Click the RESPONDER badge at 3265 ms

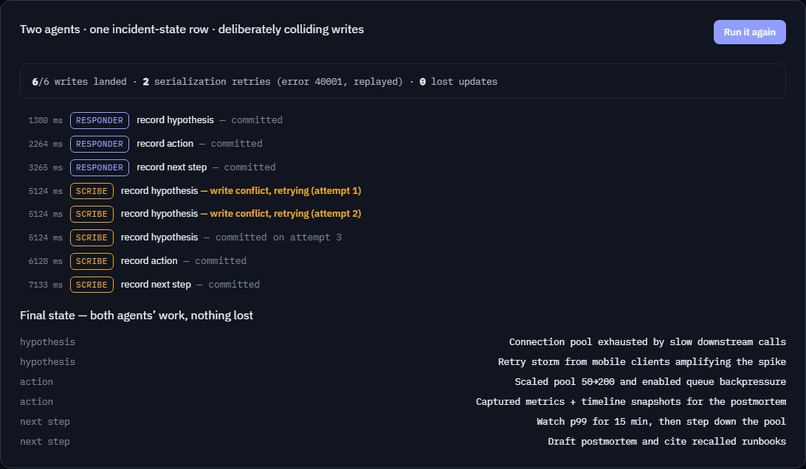pos(99,168)
